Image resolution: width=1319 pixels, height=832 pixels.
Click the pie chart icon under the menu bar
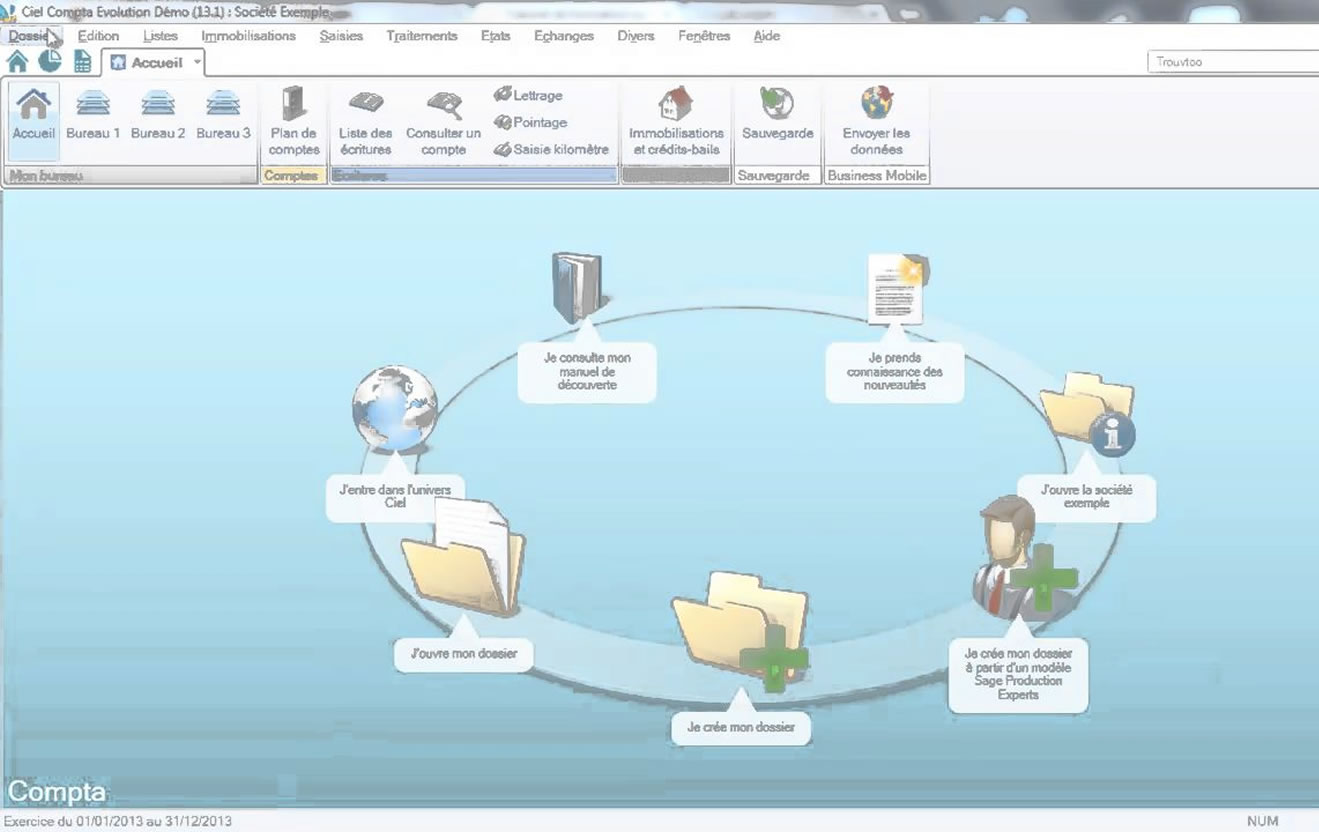pyautogui.click(x=50, y=62)
